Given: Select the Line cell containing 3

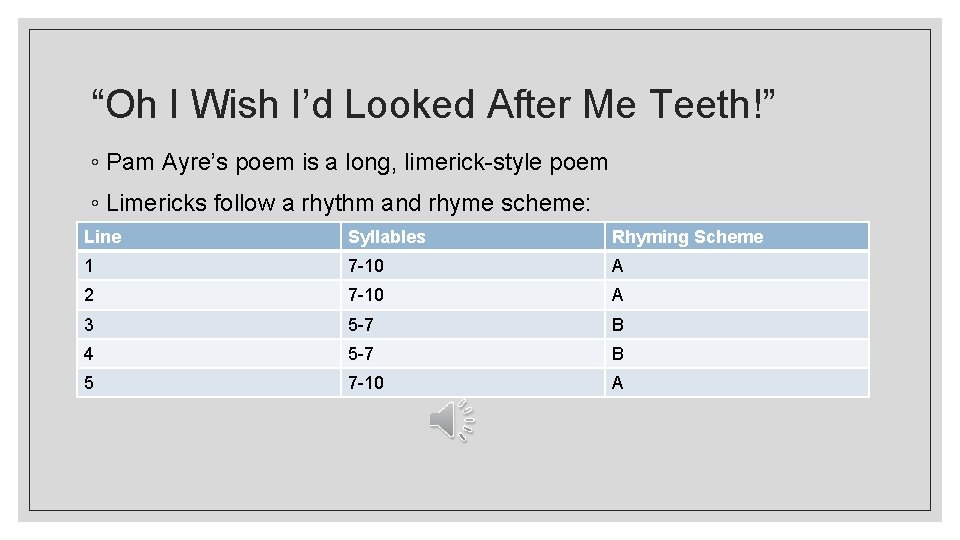Looking at the screenshot, I should (208, 324).
